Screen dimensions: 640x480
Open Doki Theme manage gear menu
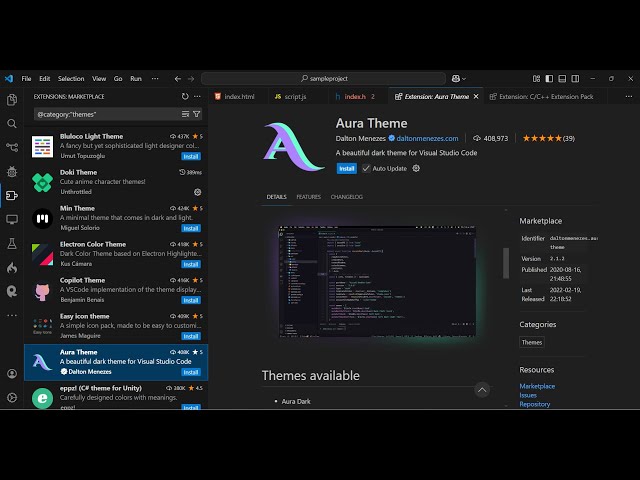(x=197, y=192)
